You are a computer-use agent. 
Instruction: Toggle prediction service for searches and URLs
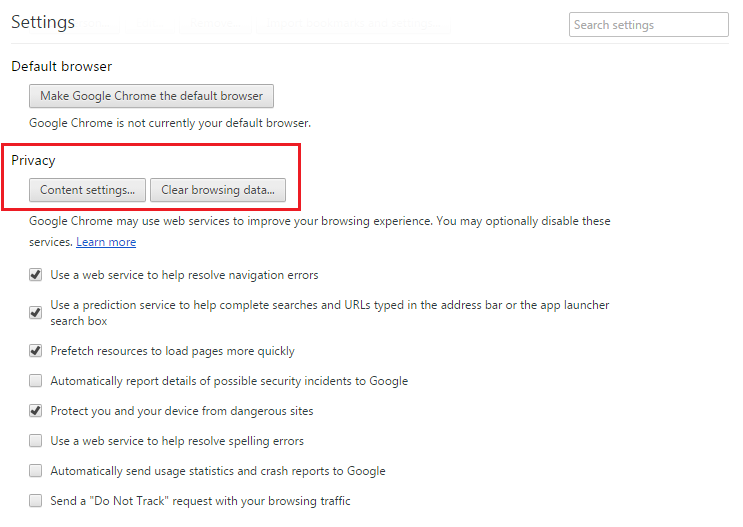pyautogui.click(x=36, y=313)
